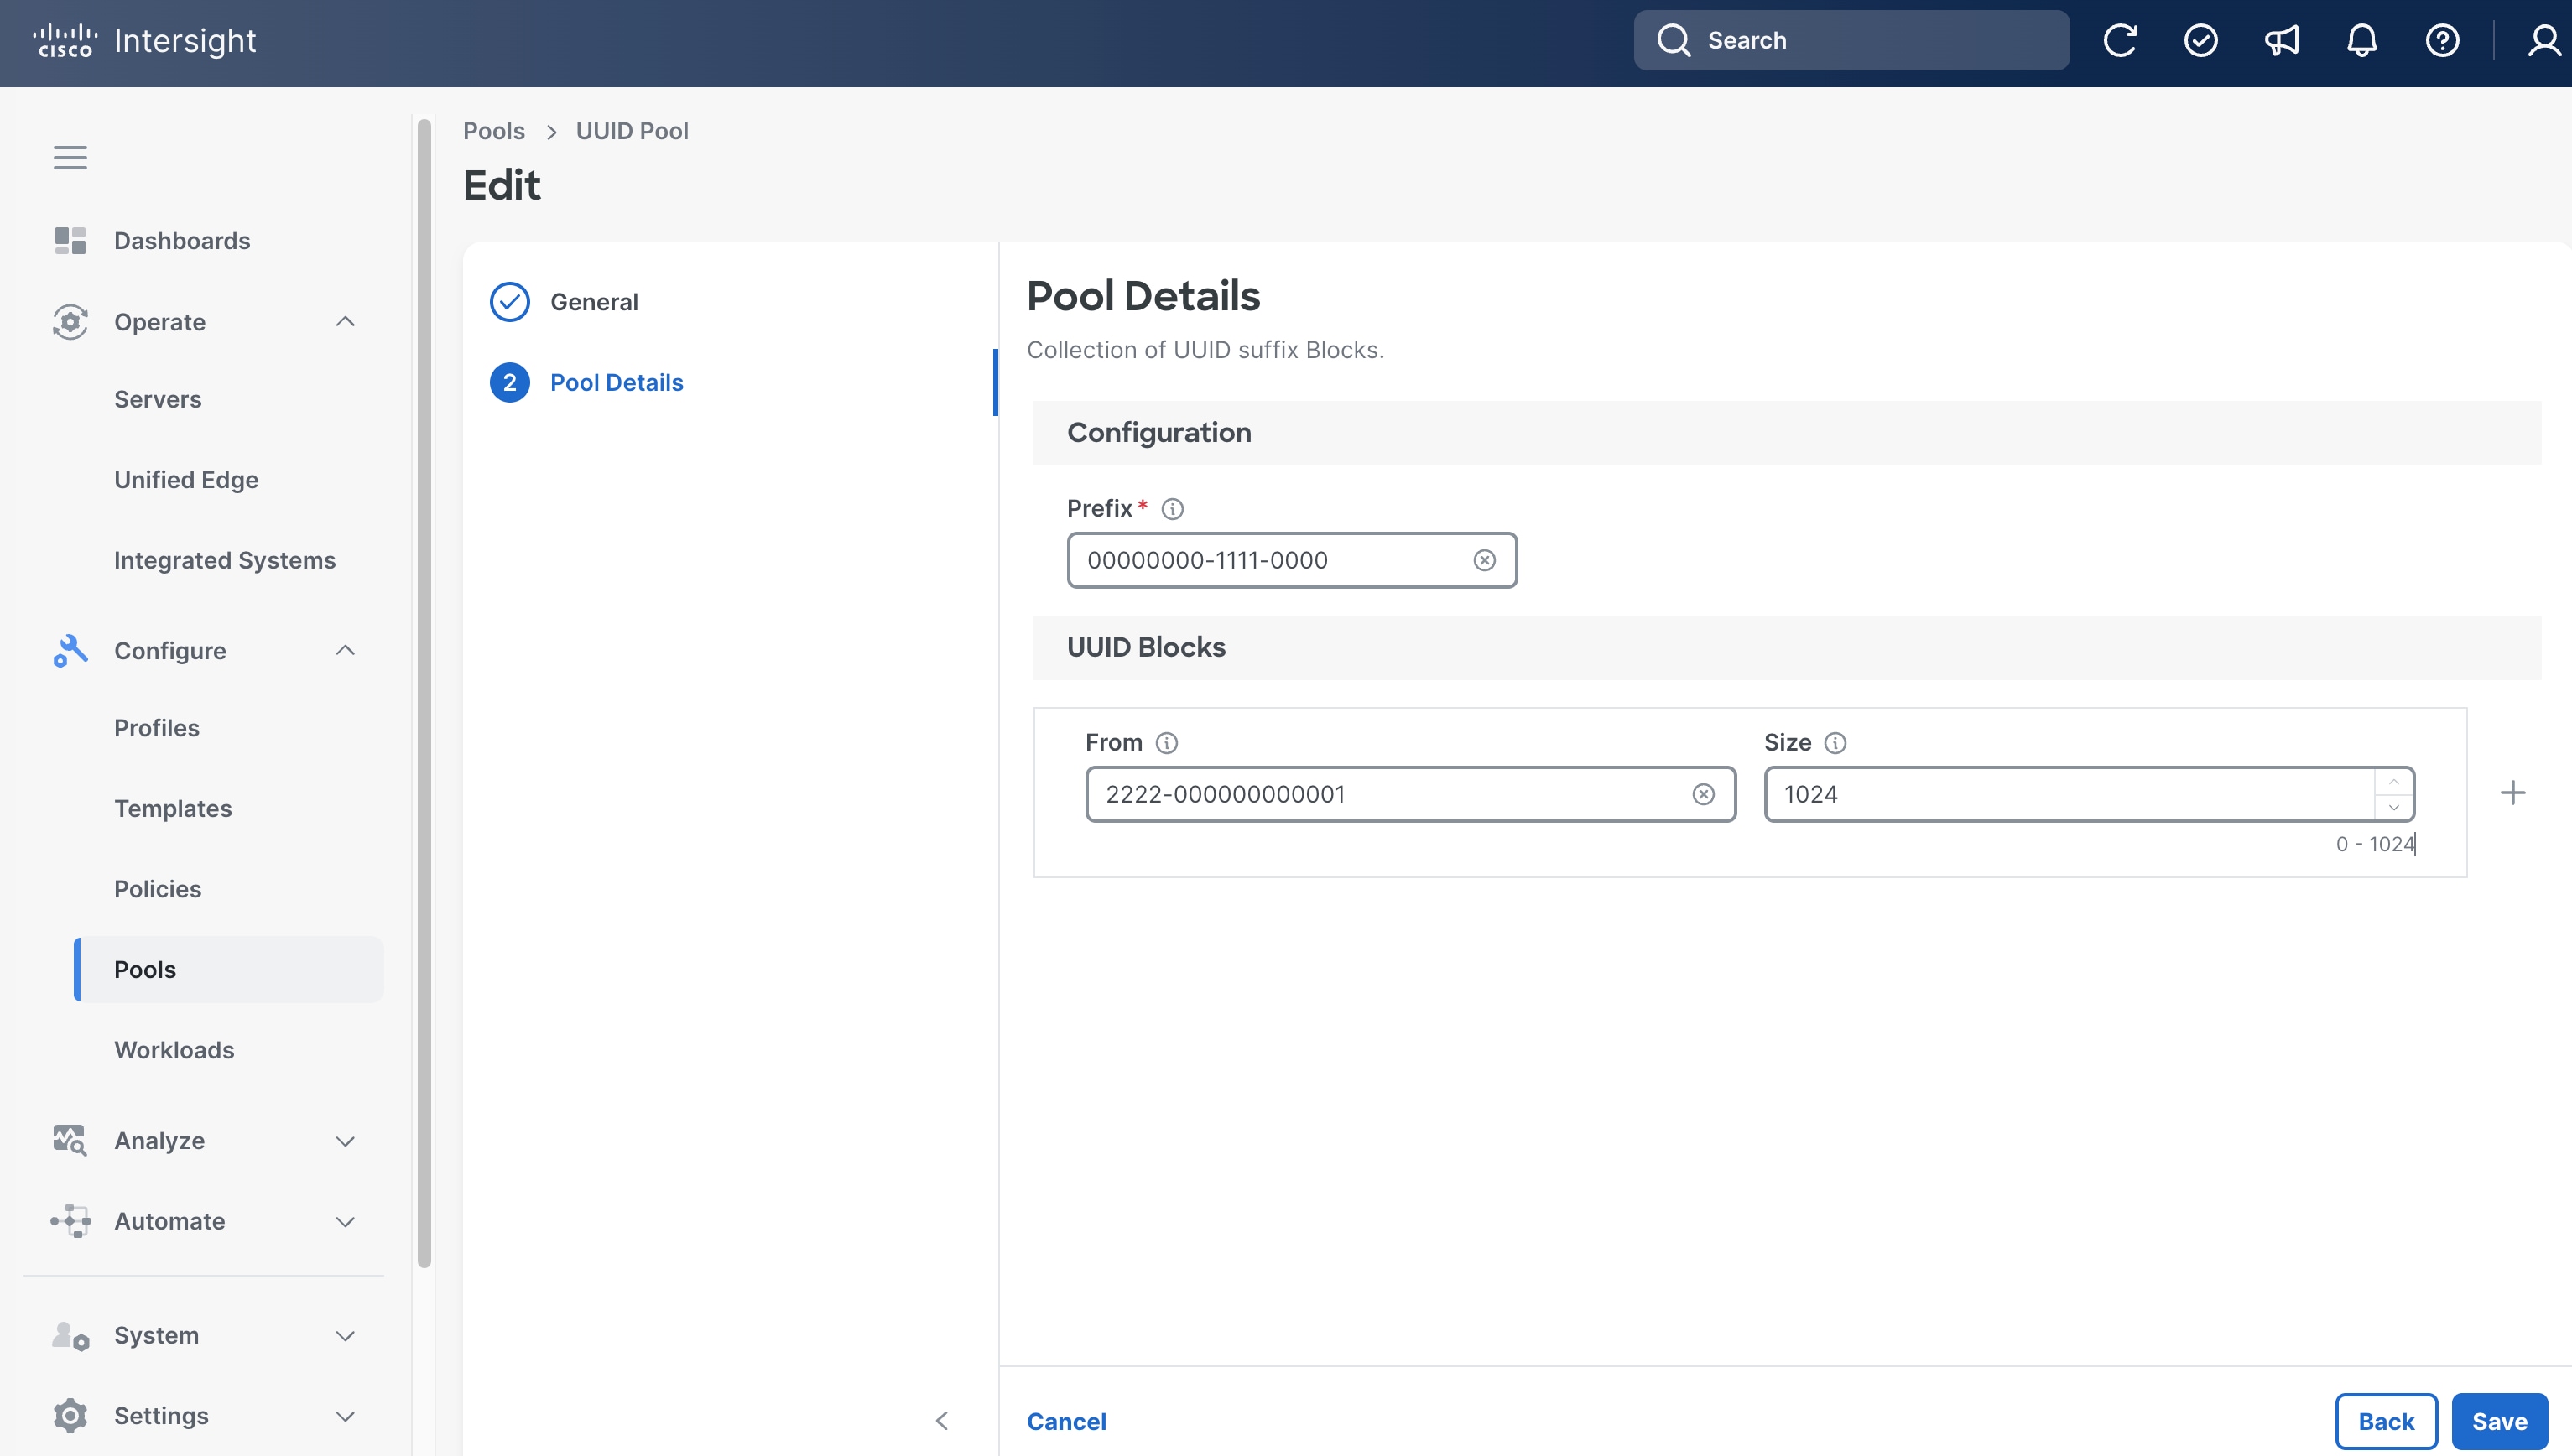Select Pools in the sidebar
This screenshot has width=2572, height=1456.
pyautogui.click(x=229, y=969)
